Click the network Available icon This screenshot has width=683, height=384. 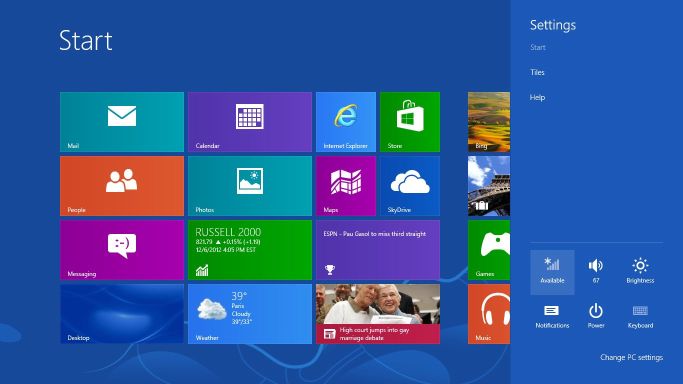coord(552,272)
